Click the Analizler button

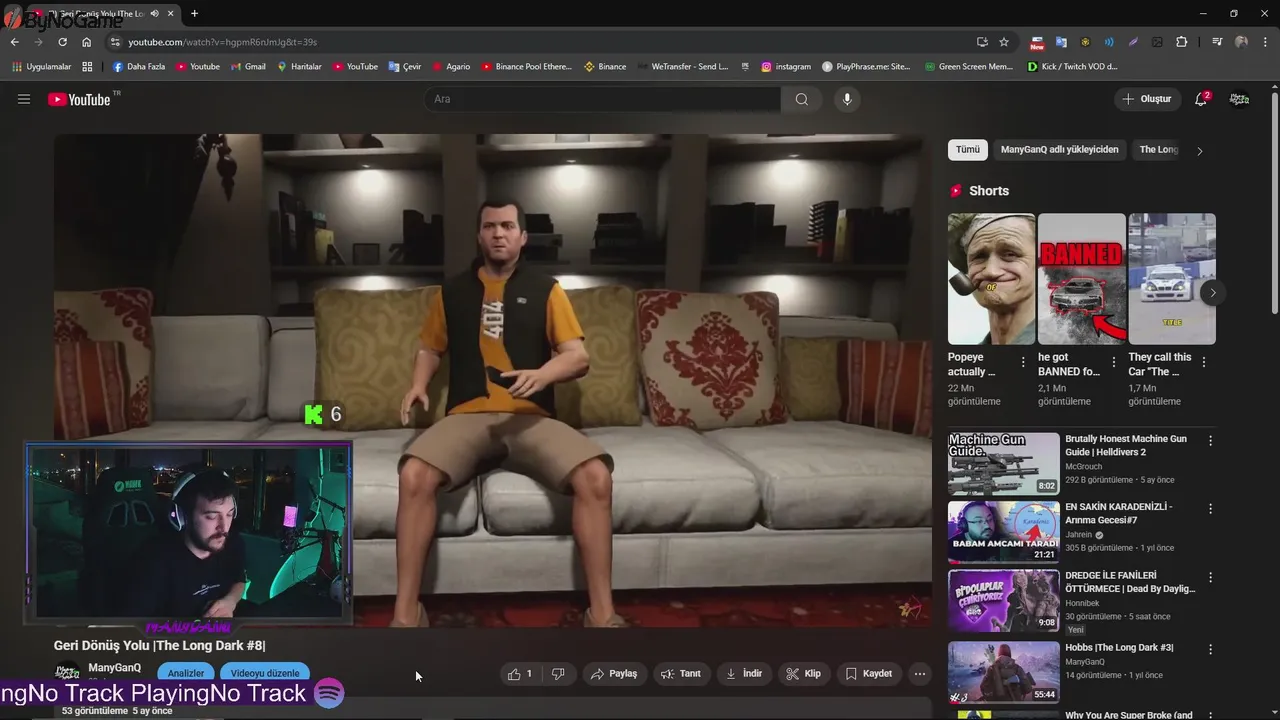pos(186,673)
